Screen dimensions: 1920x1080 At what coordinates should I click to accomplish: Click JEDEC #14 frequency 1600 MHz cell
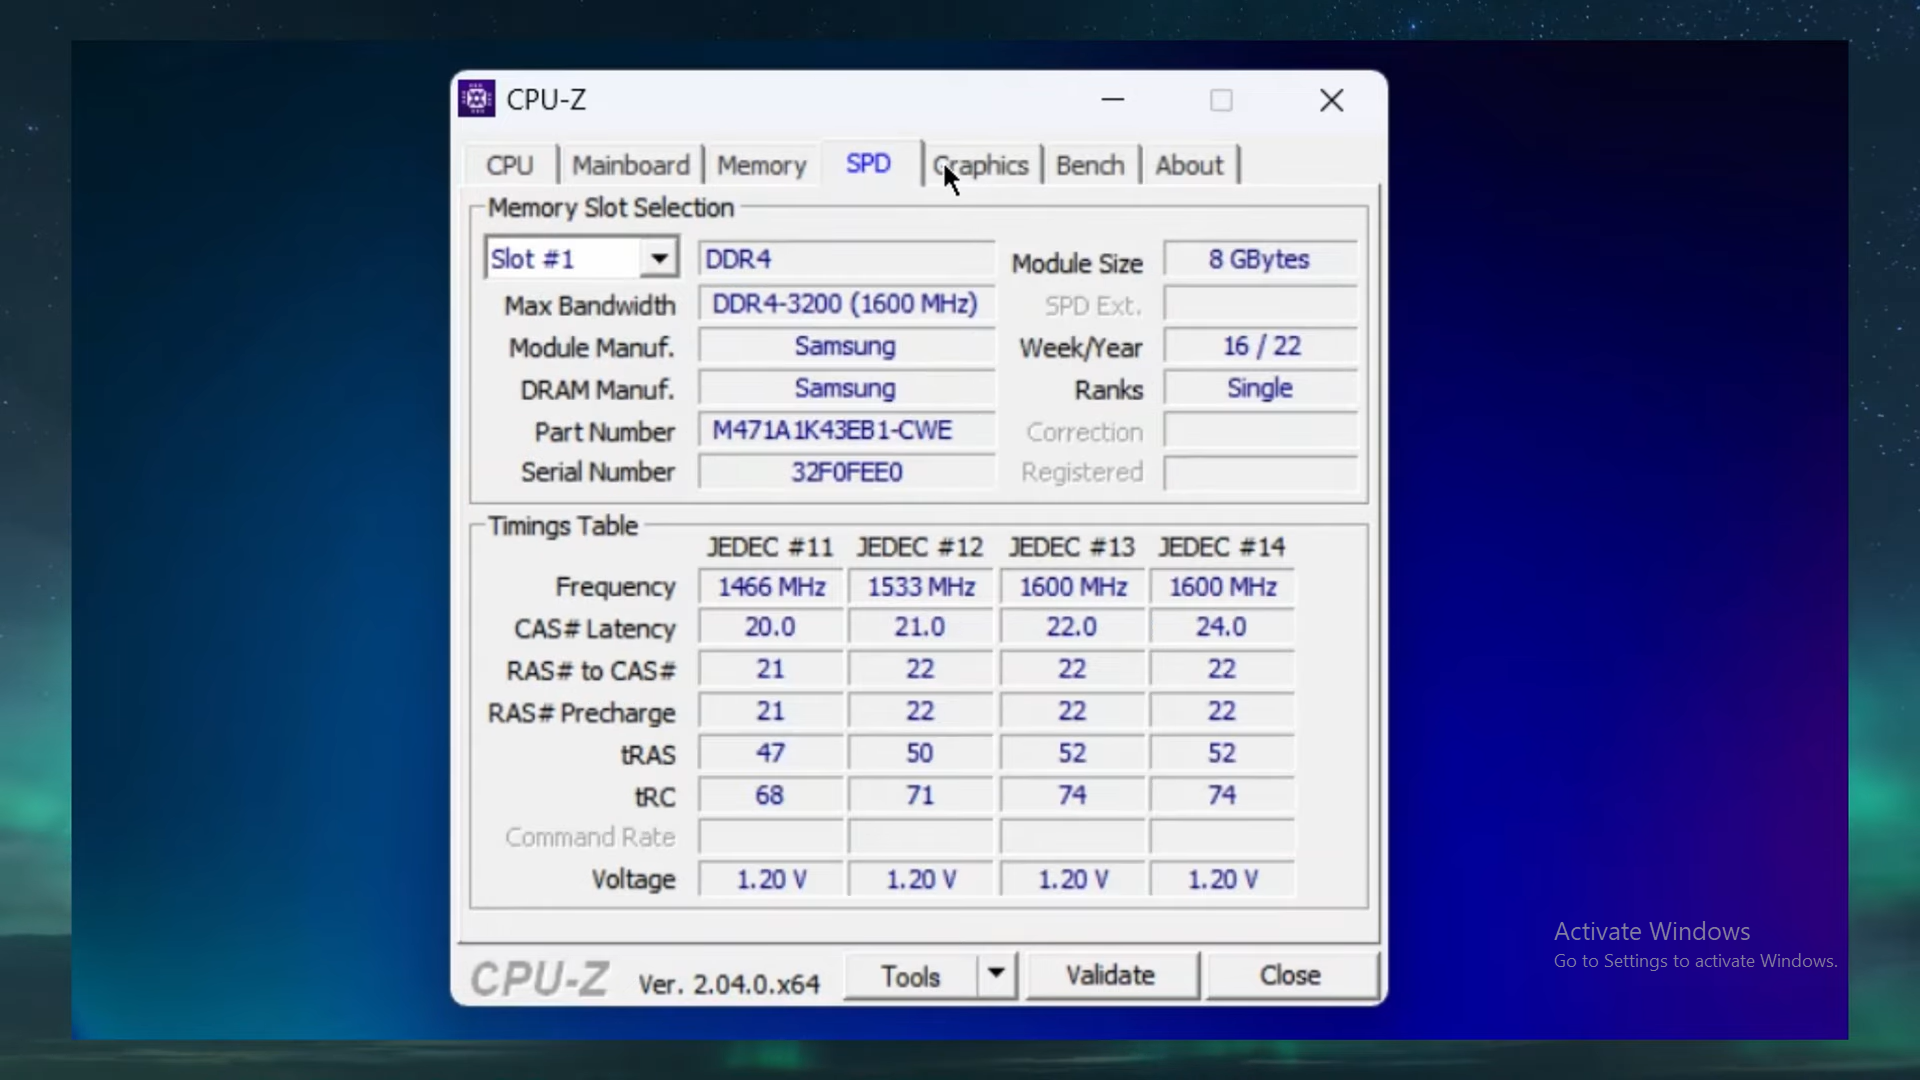[x=1223, y=587]
